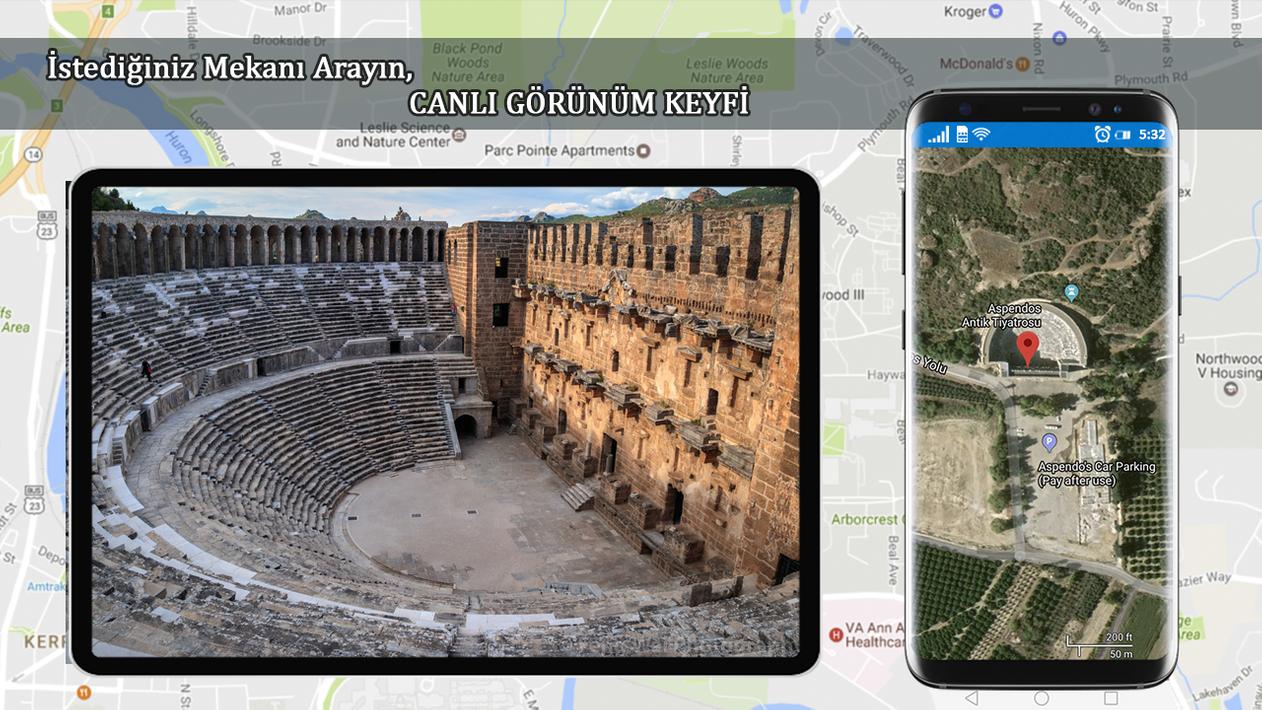1262x710 pixels.
Task: Tap the Wi-Fi icon in phone status bar
Action: (x=981, y=134)
